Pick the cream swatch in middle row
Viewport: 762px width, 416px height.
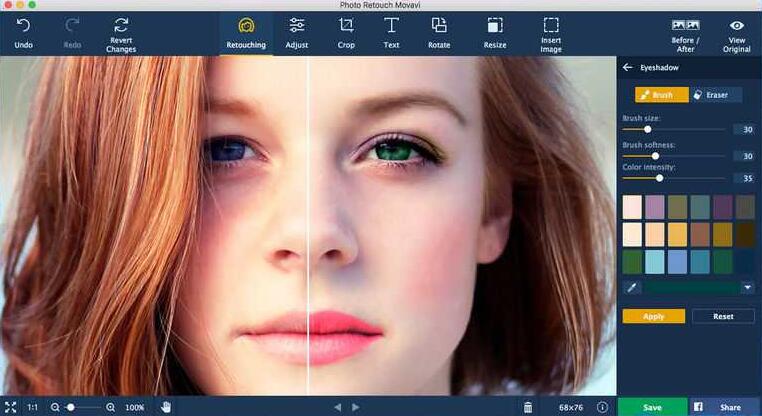(x=632, y=235)
